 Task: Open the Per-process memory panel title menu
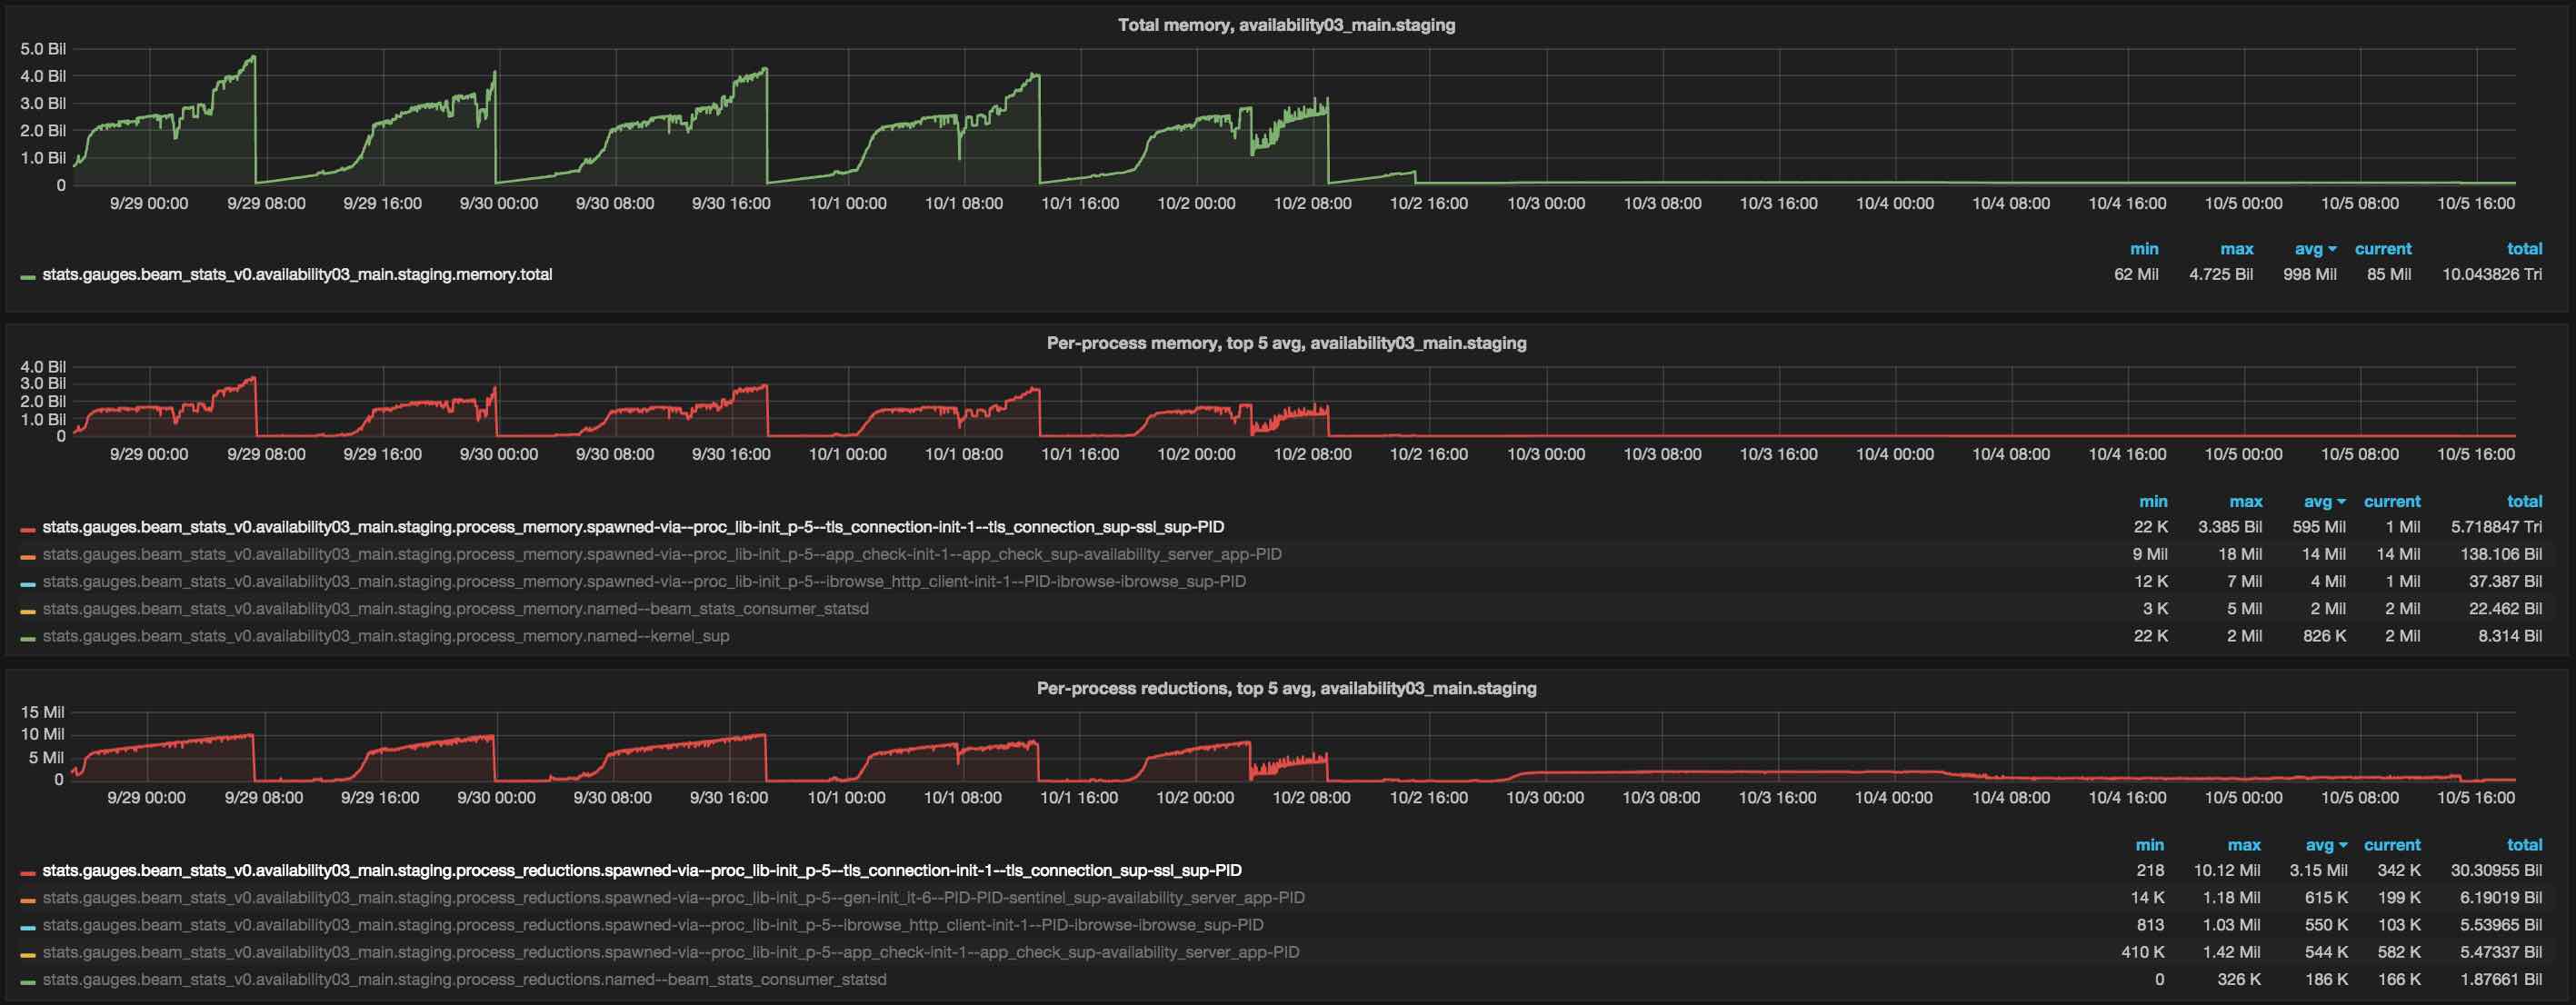coord(1286,343)
